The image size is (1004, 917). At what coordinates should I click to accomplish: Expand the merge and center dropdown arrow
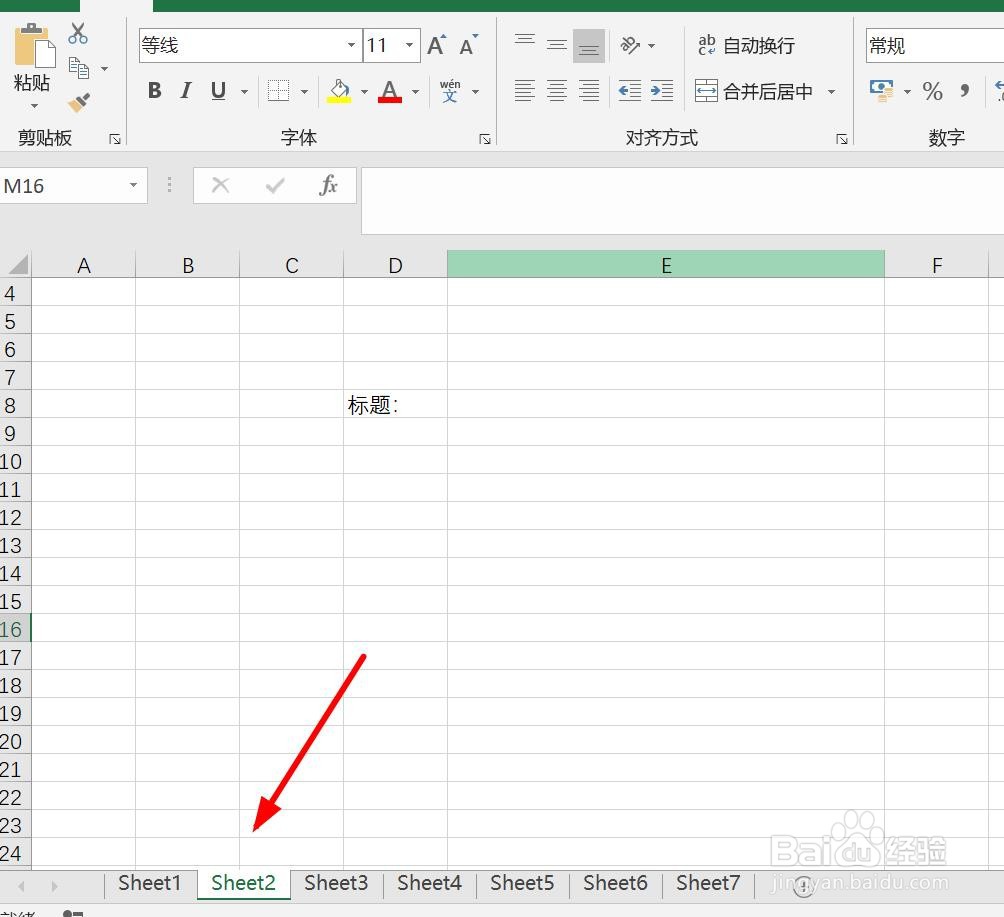tap(831, 92)
